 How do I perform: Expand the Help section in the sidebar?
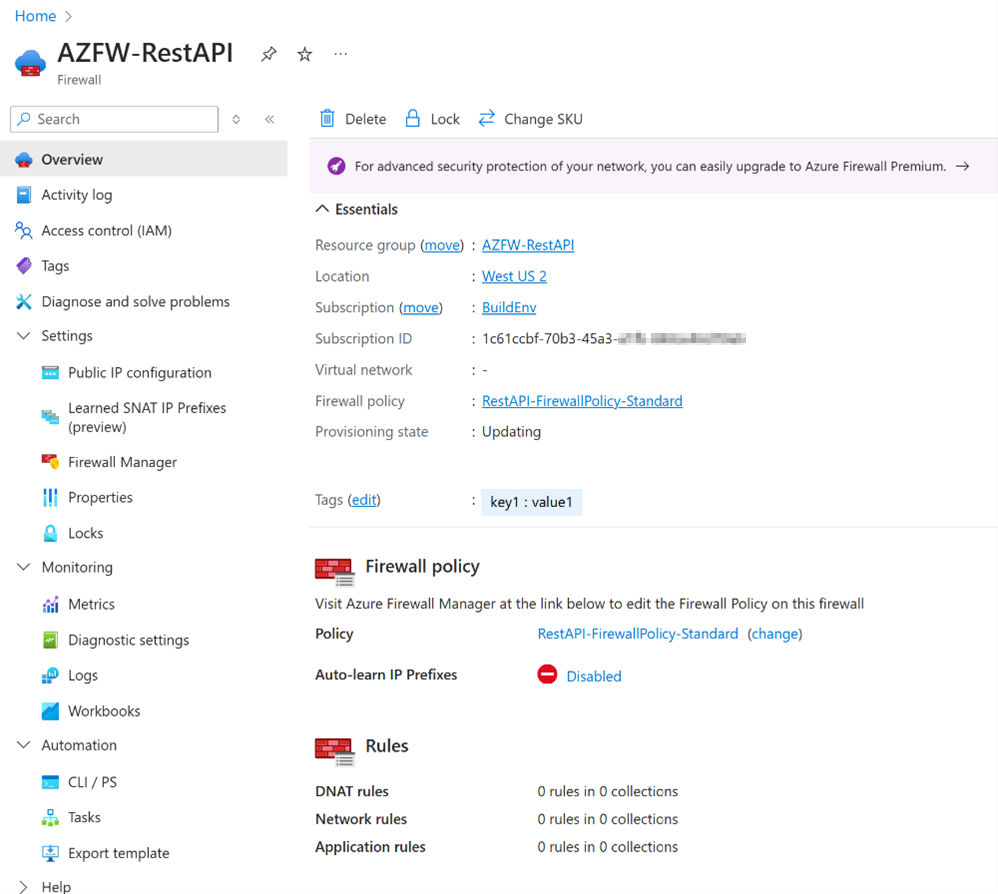24,886
